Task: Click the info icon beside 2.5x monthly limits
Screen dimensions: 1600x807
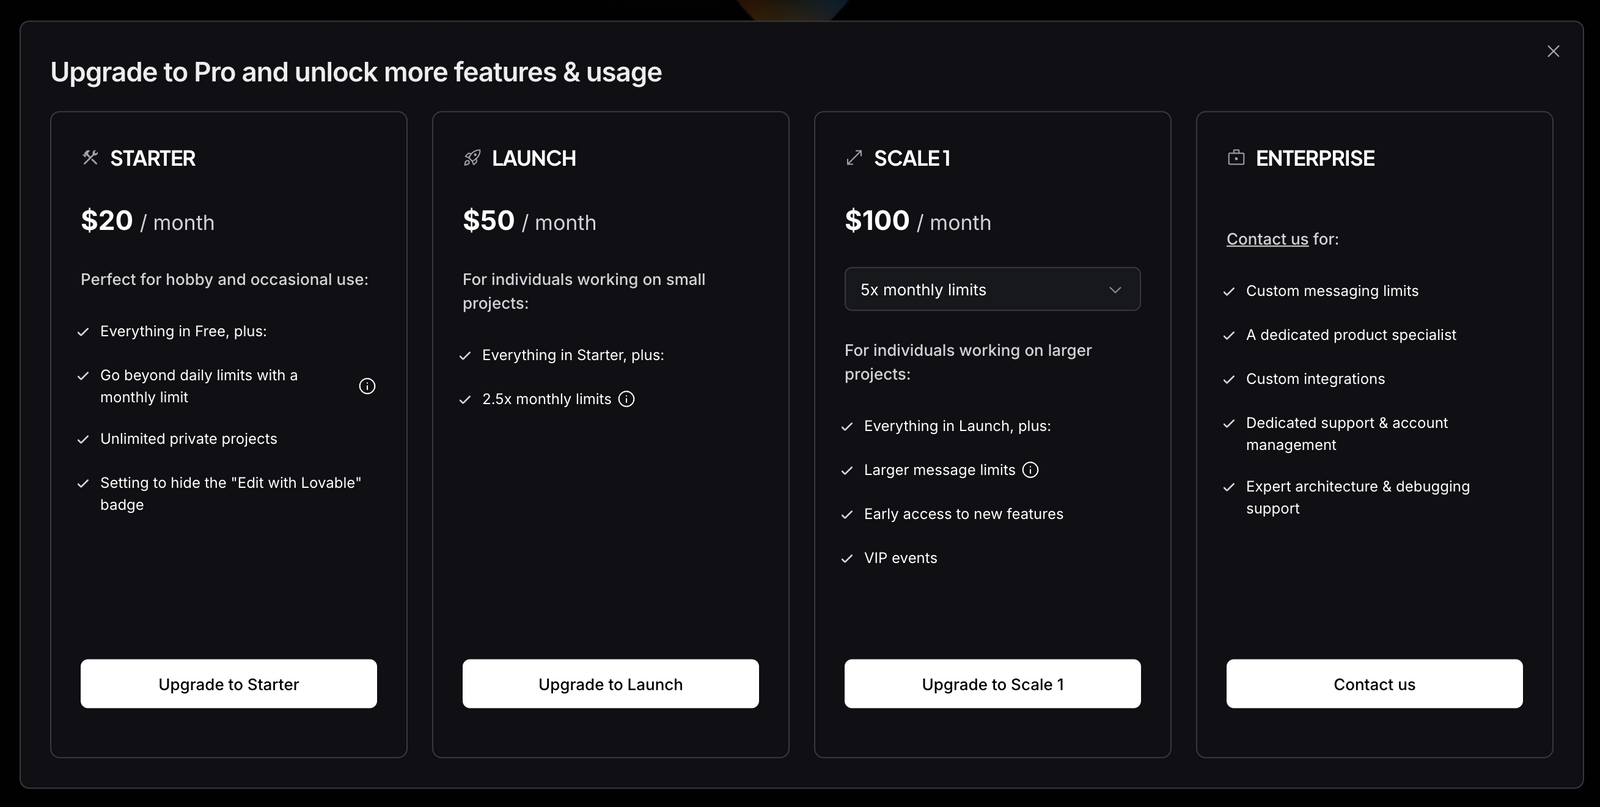Action: 626,398
